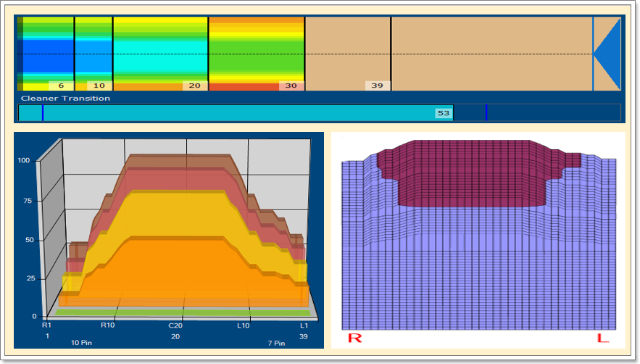Click the red R label under the cross-section
The height and width of the screenshot is (364, 640).
click(x=355, y=338)
